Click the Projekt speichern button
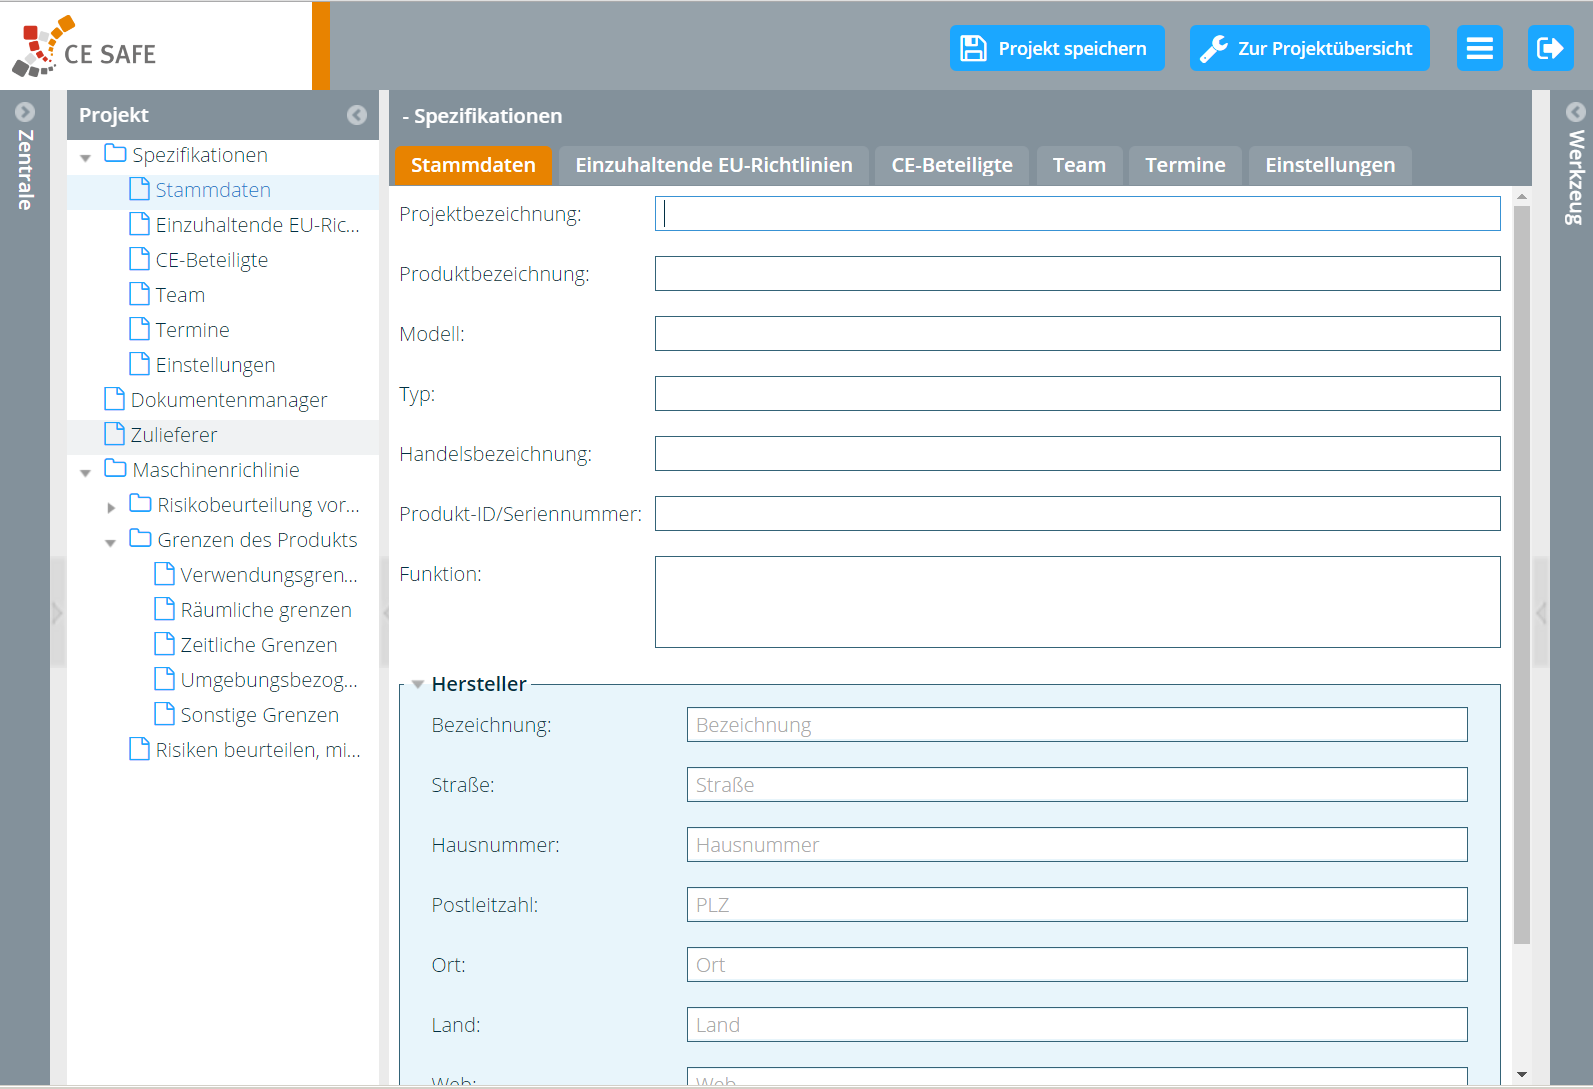This screenshot has width=1593, height=1089. tap(1057, 48)
